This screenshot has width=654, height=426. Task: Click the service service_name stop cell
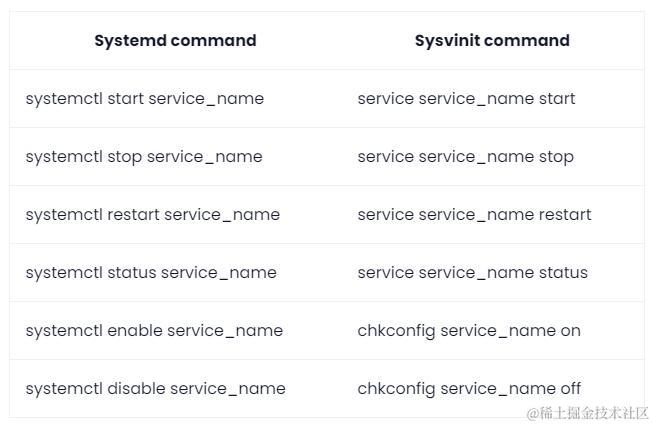pyautogui.click(x=465, y=157)
